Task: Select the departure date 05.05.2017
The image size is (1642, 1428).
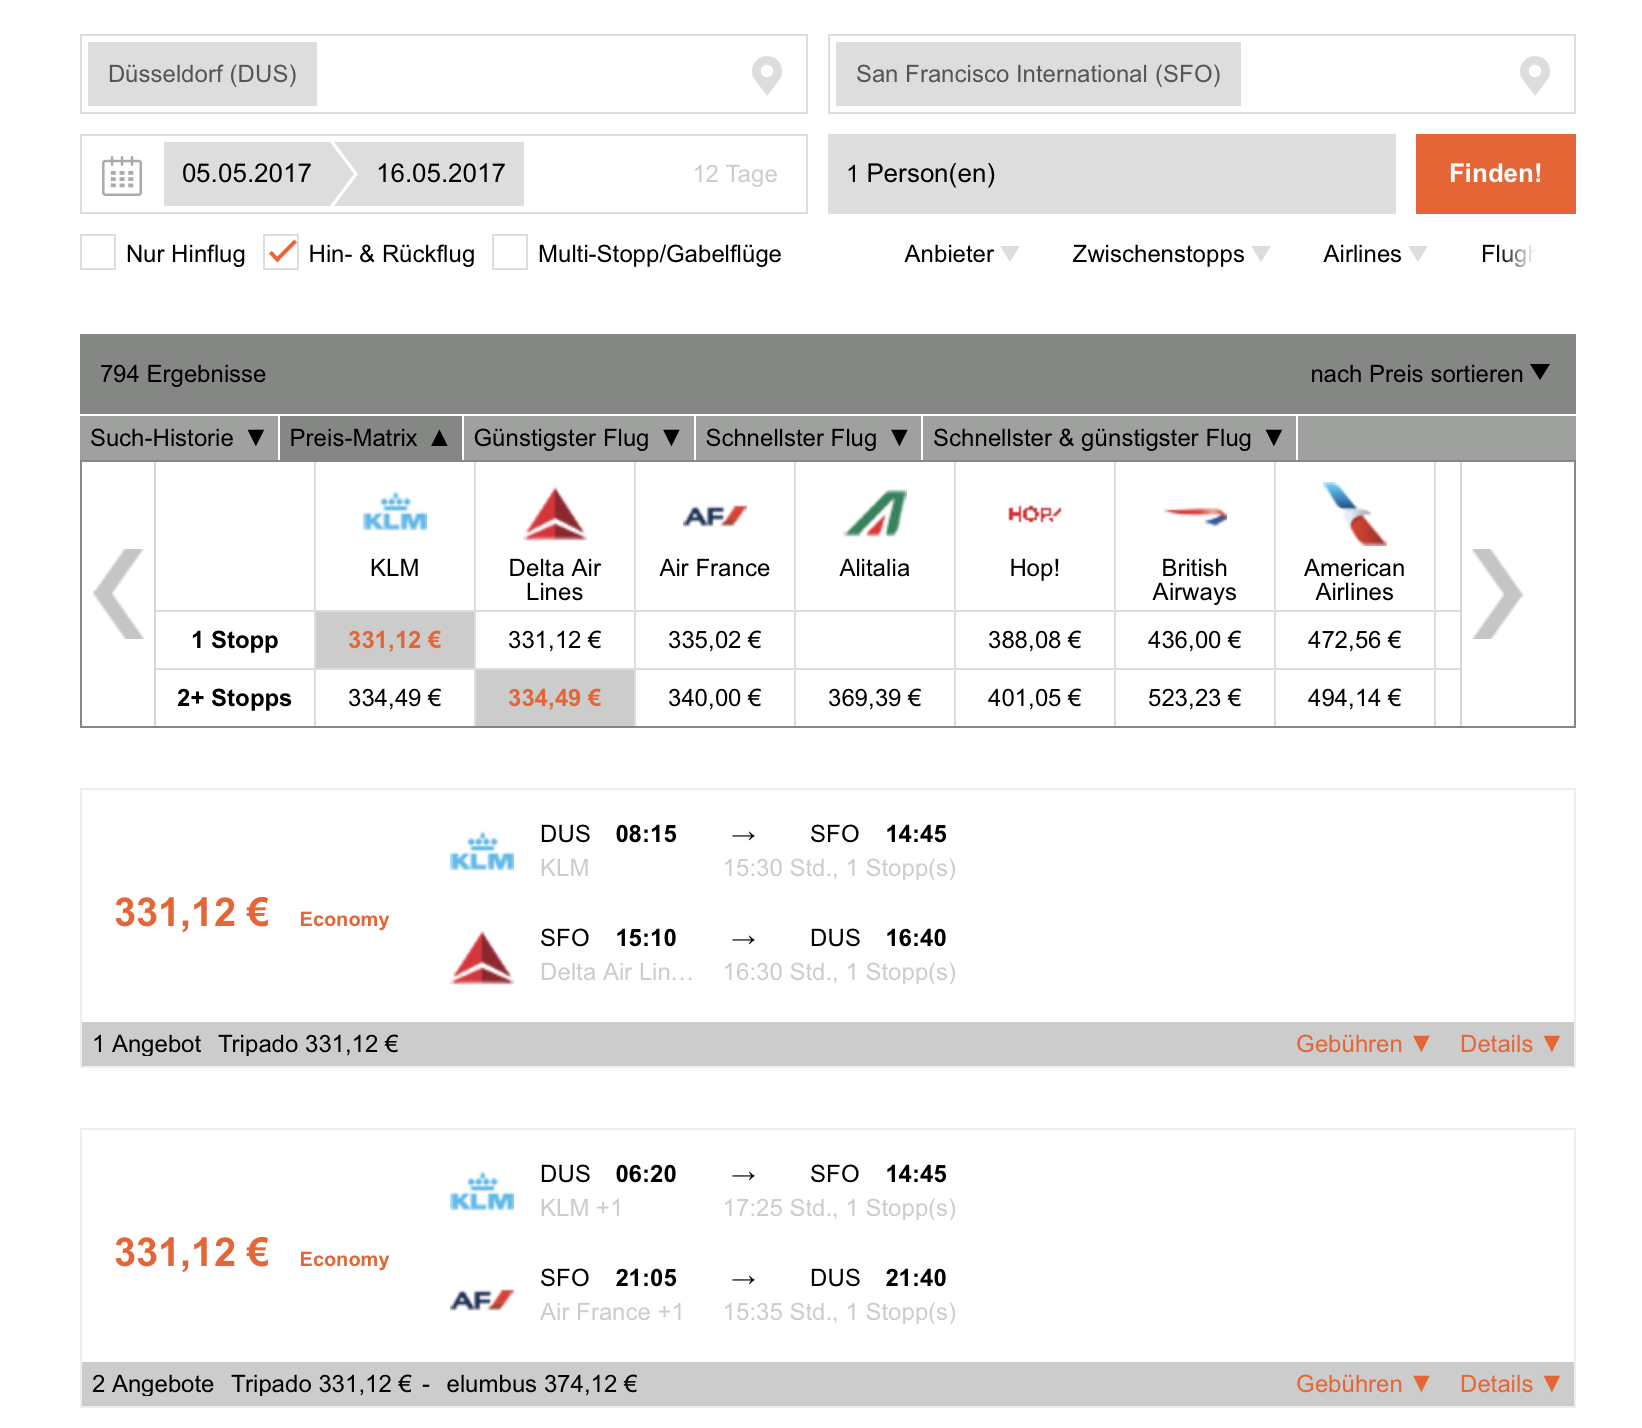Action: (248, 174)
